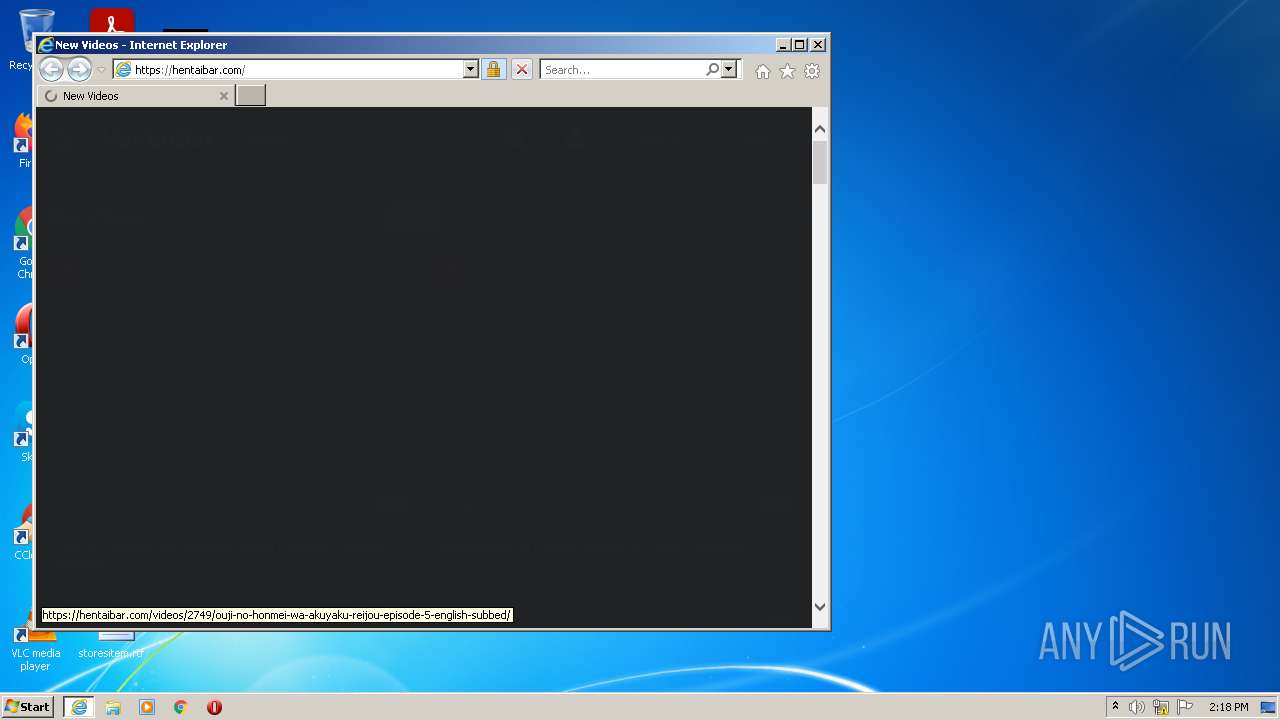Viewport: 1280px width, 720px height.
Task: Select the New Videos tab
Action: (135, 96)
